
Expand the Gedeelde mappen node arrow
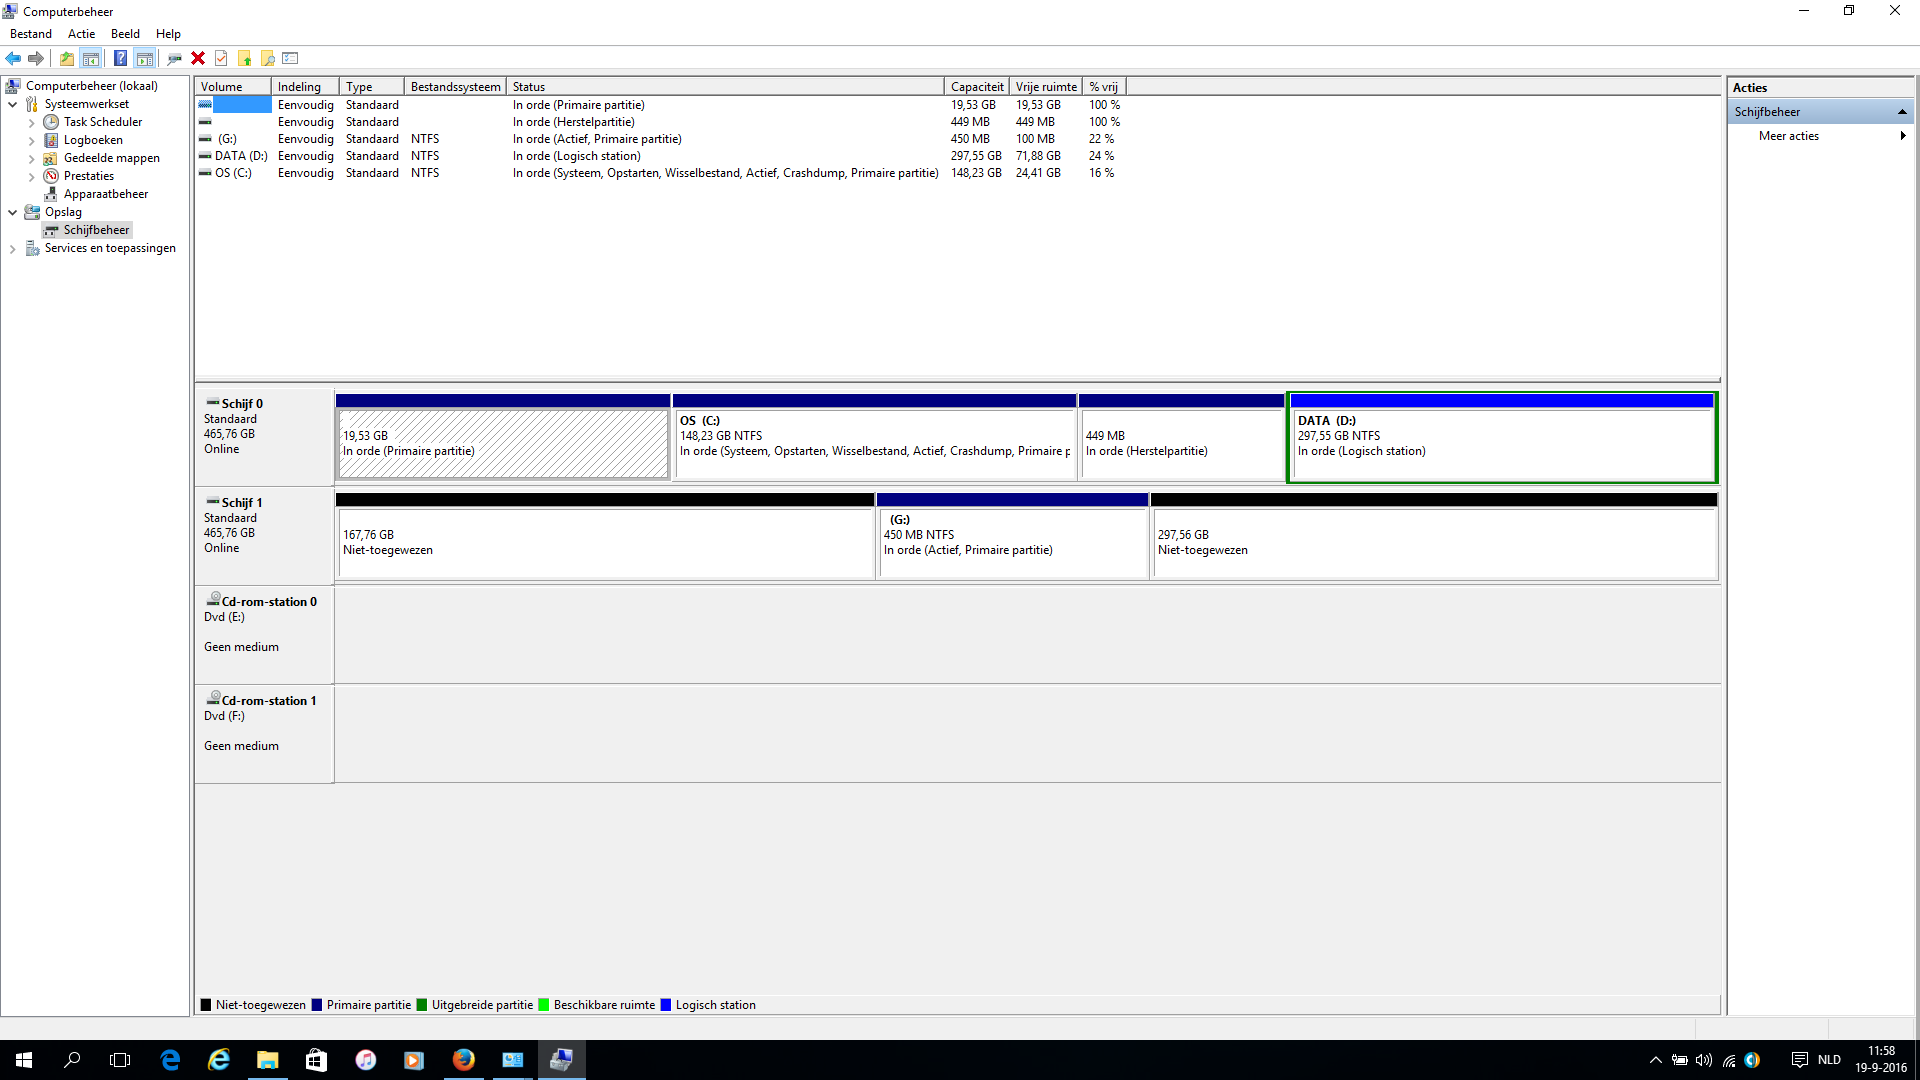click(x=31, y=158)
